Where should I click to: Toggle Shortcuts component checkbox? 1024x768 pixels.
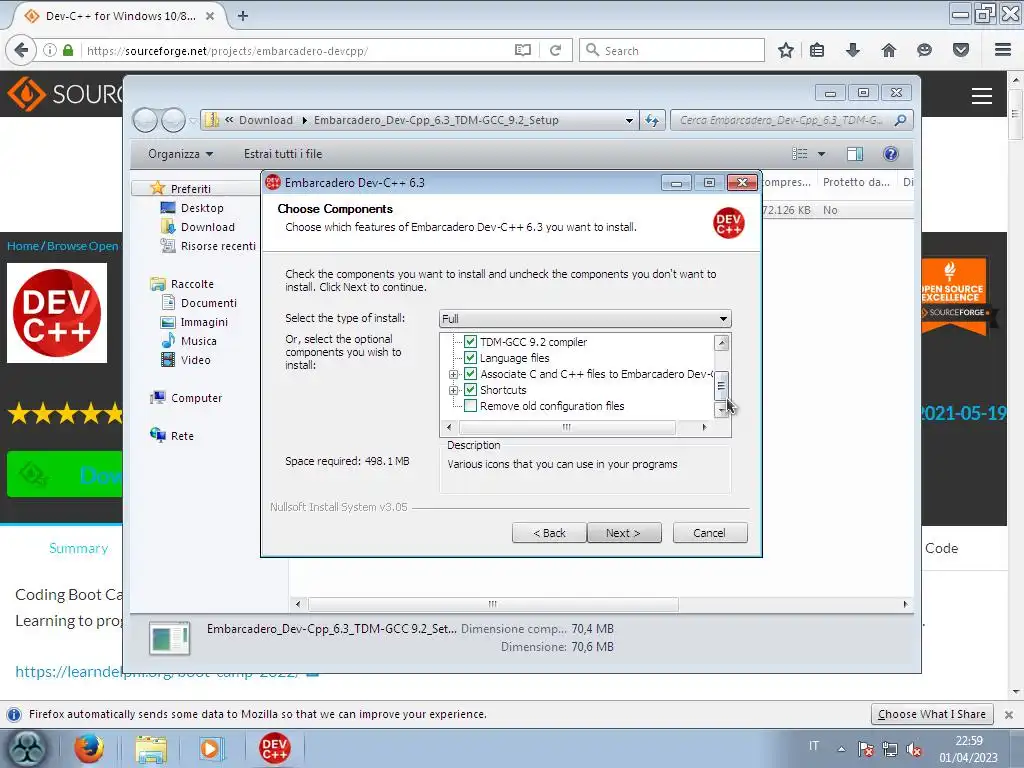coord(470,390)
